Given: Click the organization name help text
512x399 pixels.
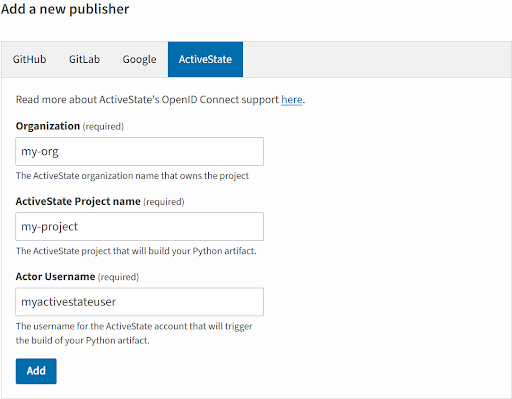Looking at the screenshot, I should (x=132, y=176).
